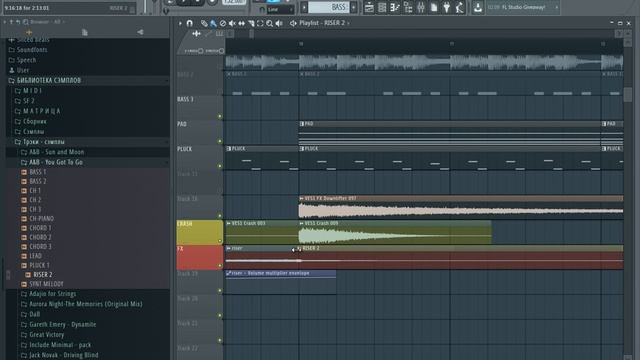The height and width of the screenshot is (360, 640).
Task: Select the Paint brush tool
Action: click(213, 24)
